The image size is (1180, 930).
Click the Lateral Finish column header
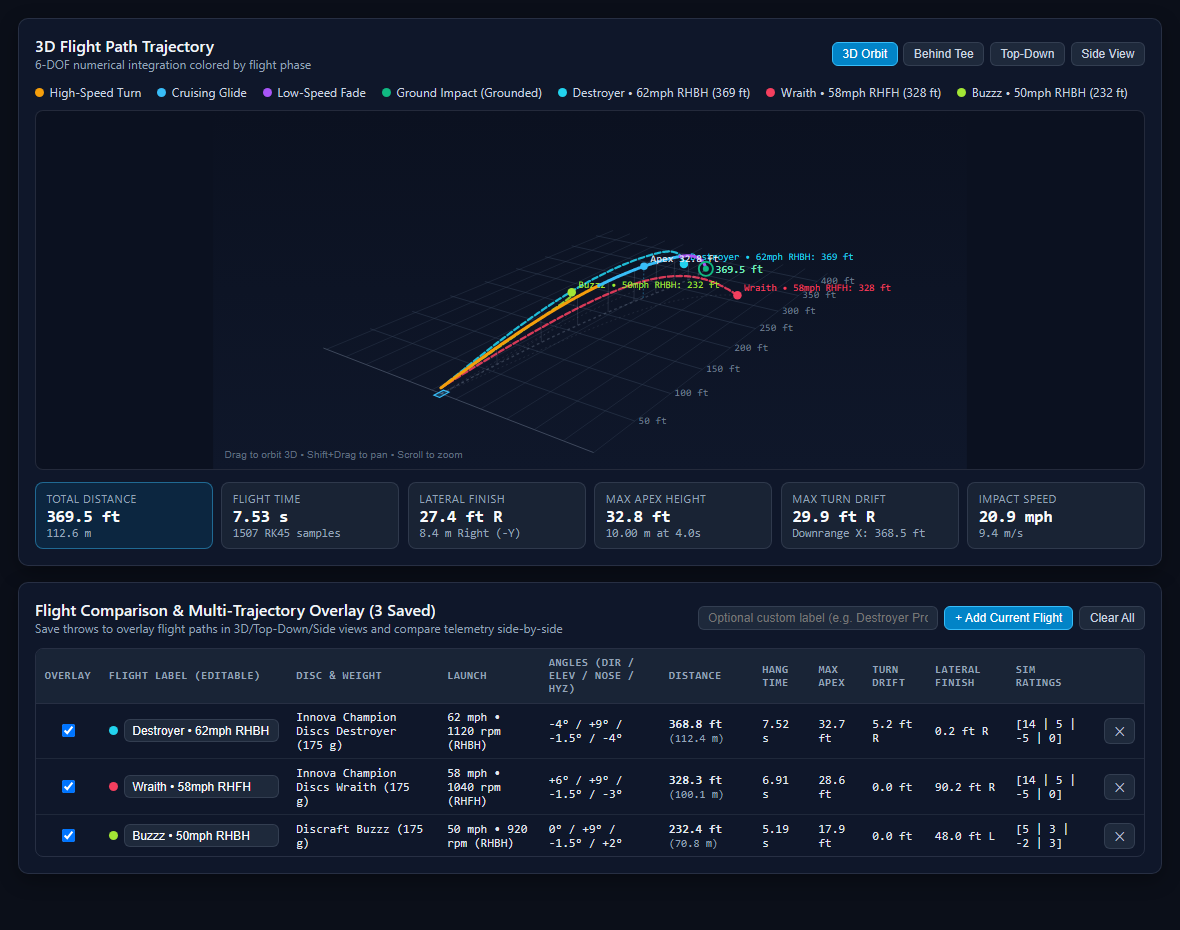[x=957, y=676]
